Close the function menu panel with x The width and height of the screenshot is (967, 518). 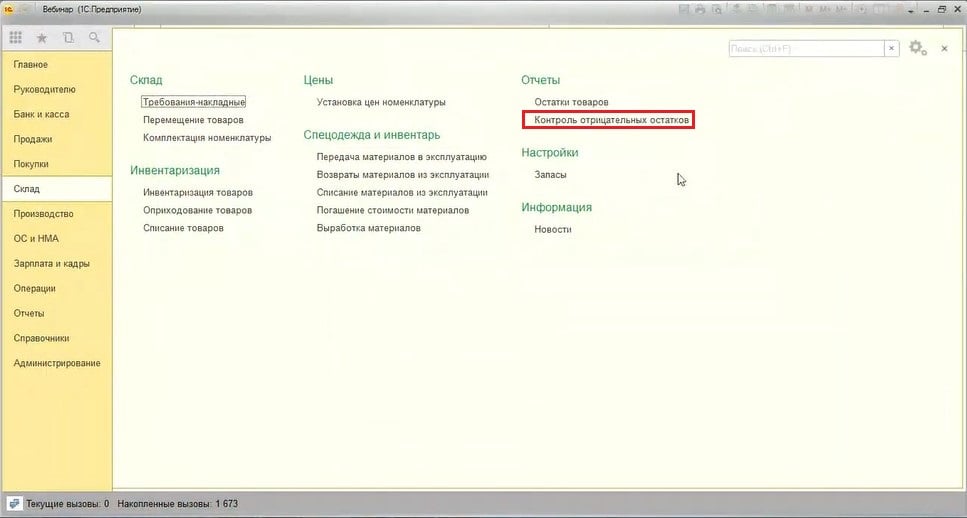pos(944,48)
